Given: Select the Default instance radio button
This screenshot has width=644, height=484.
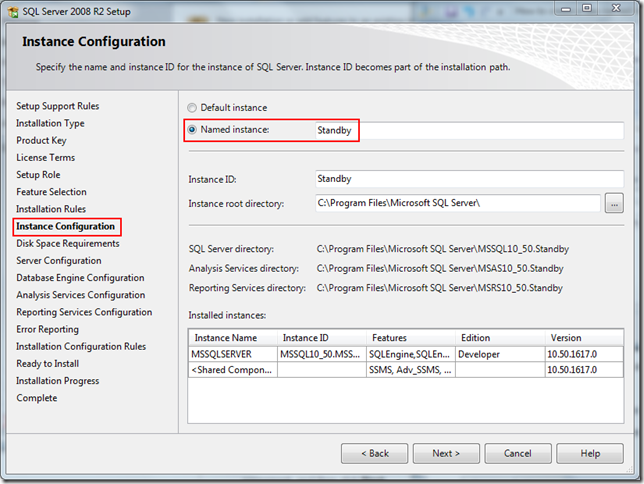Looking at the screenshot, I should [192, 108].
